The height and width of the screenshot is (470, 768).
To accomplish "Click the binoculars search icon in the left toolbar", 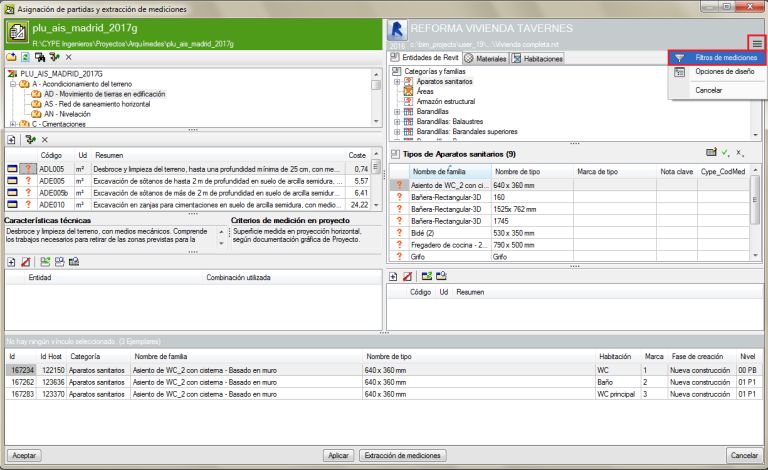I will (40, 57).
